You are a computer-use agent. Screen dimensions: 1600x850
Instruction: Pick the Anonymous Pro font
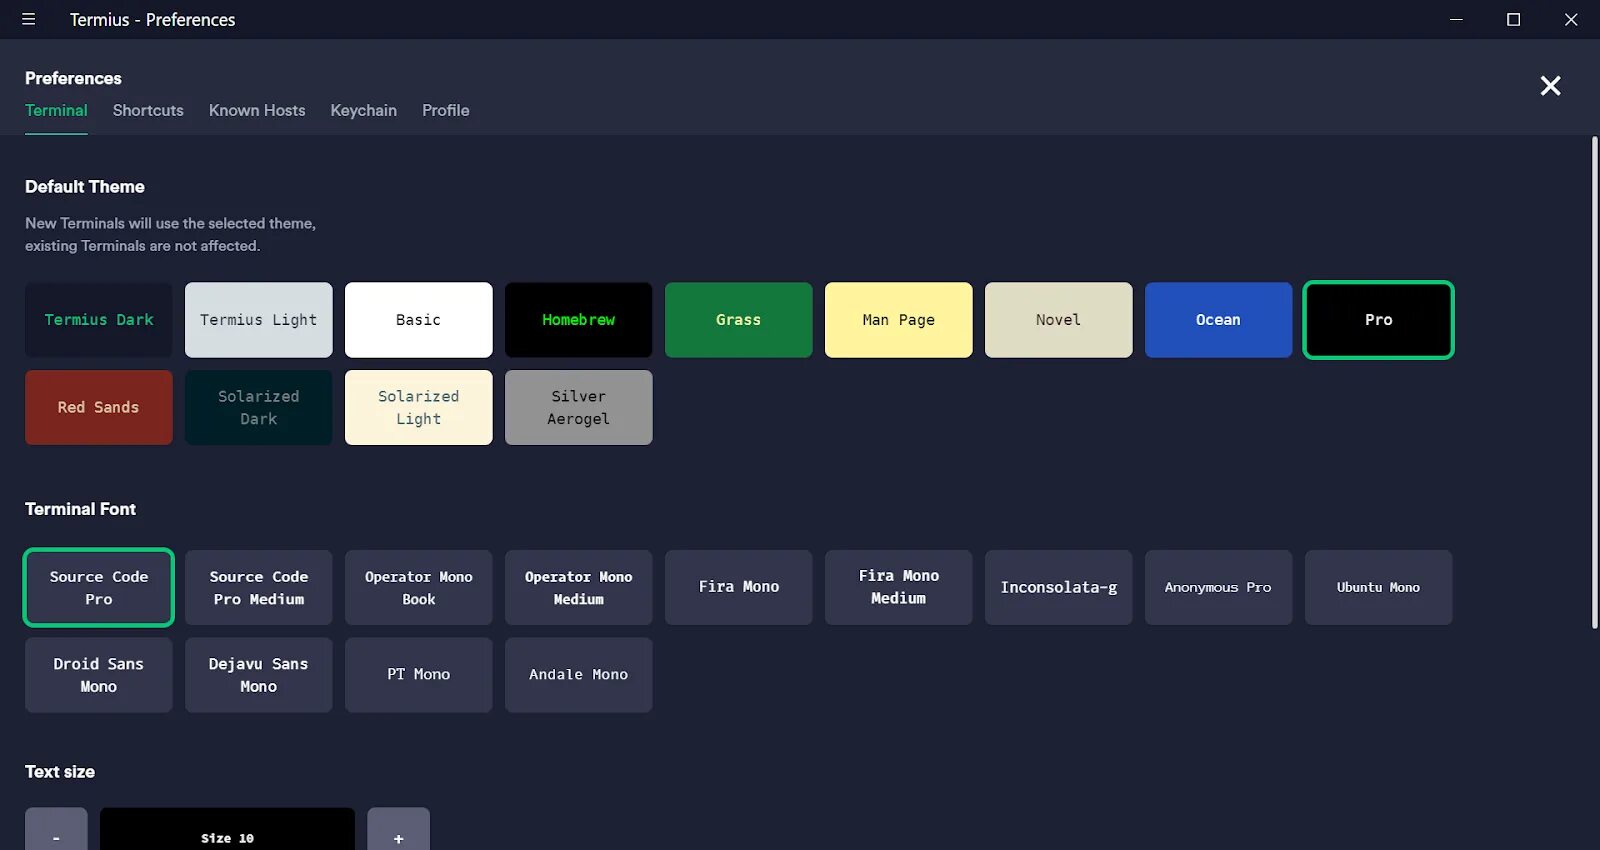1219,588
